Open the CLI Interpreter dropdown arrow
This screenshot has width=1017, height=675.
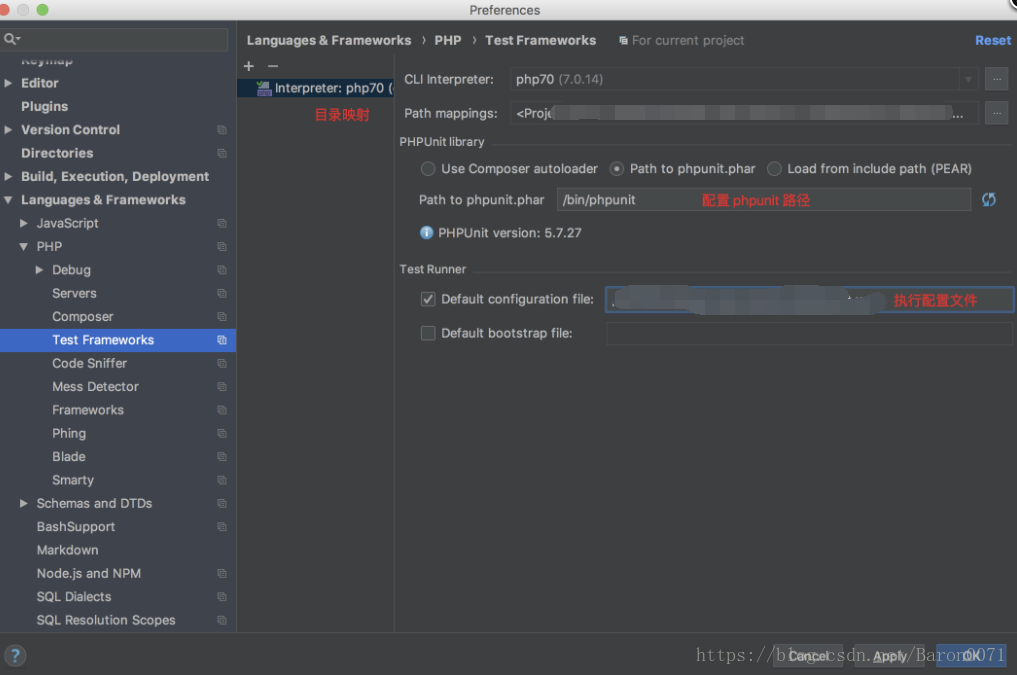tap(968, 78)
